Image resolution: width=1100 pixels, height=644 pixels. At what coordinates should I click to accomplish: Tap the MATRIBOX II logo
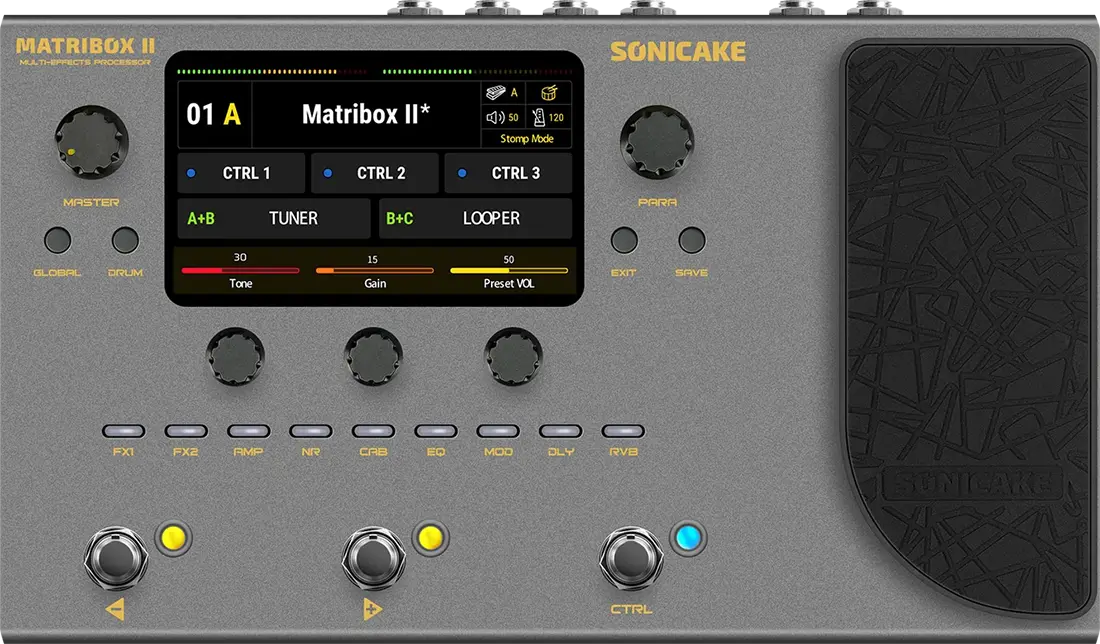(86, 46)
